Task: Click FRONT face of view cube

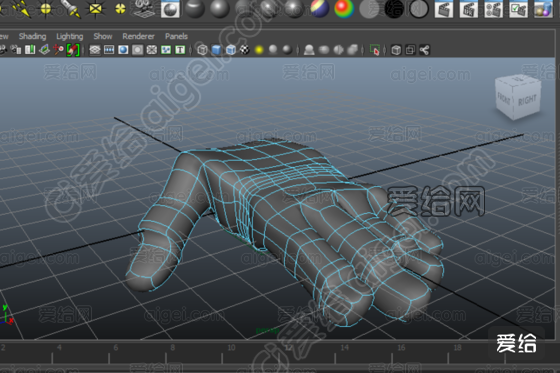Action: [504, 99]
